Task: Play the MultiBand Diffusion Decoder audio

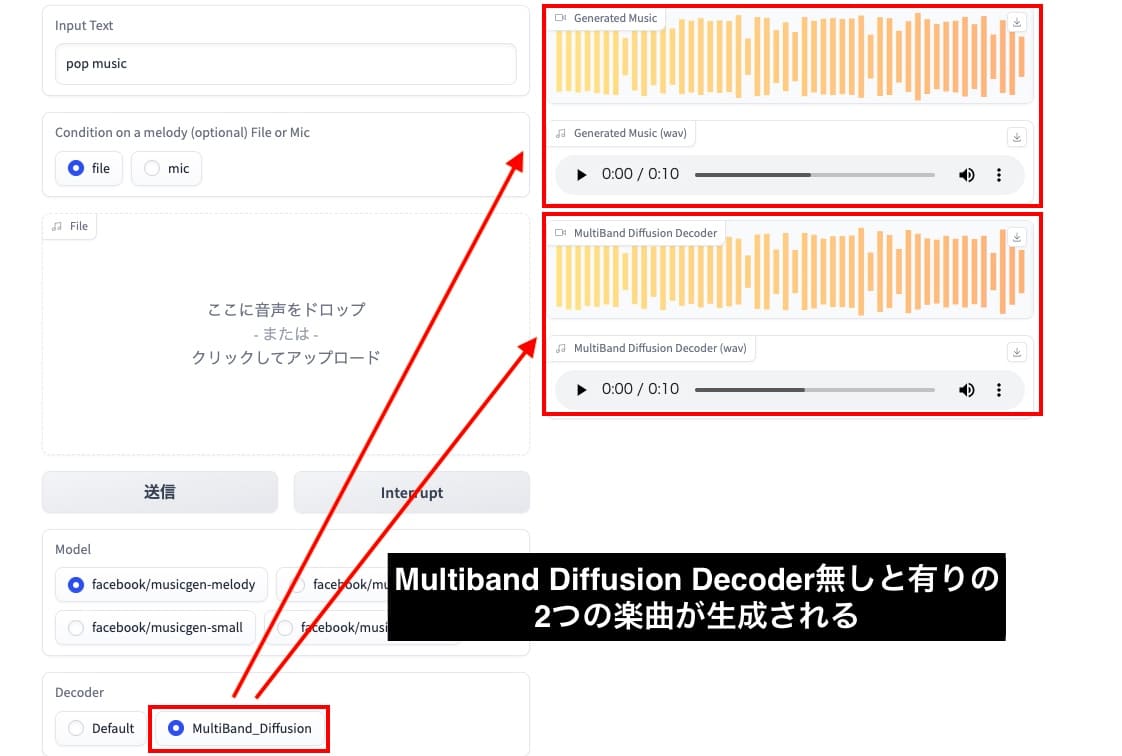Action: tap(581, 389)
